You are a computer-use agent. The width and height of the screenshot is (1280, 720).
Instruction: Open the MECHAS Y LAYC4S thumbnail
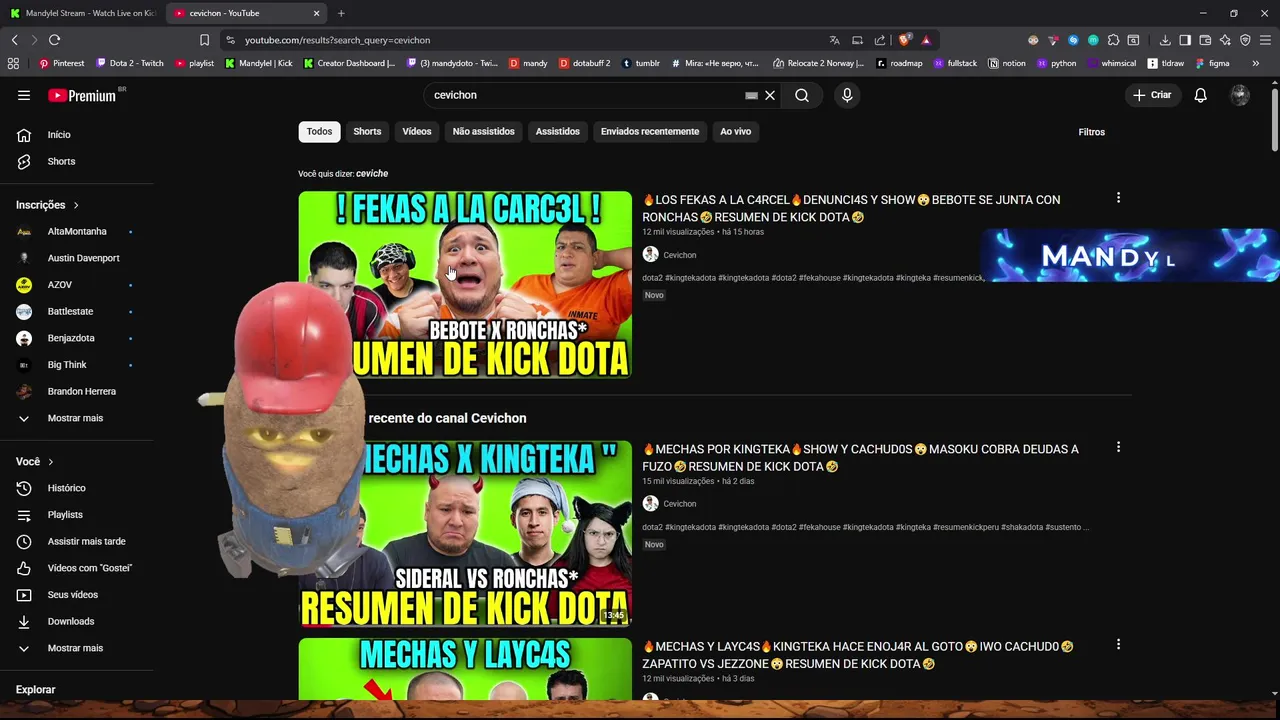[465, 669]
